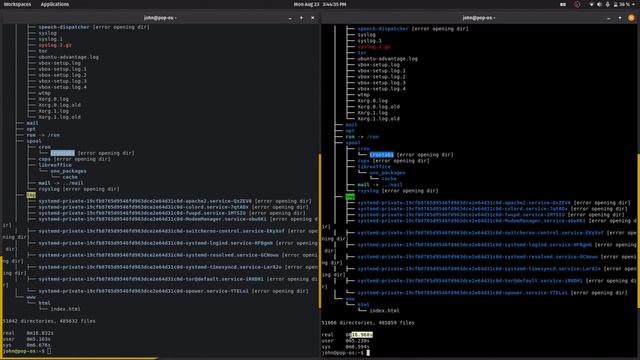Open the system menu dropdown arrow in the top bar
This screenshot has width=640, height=360.
point(633,4)
